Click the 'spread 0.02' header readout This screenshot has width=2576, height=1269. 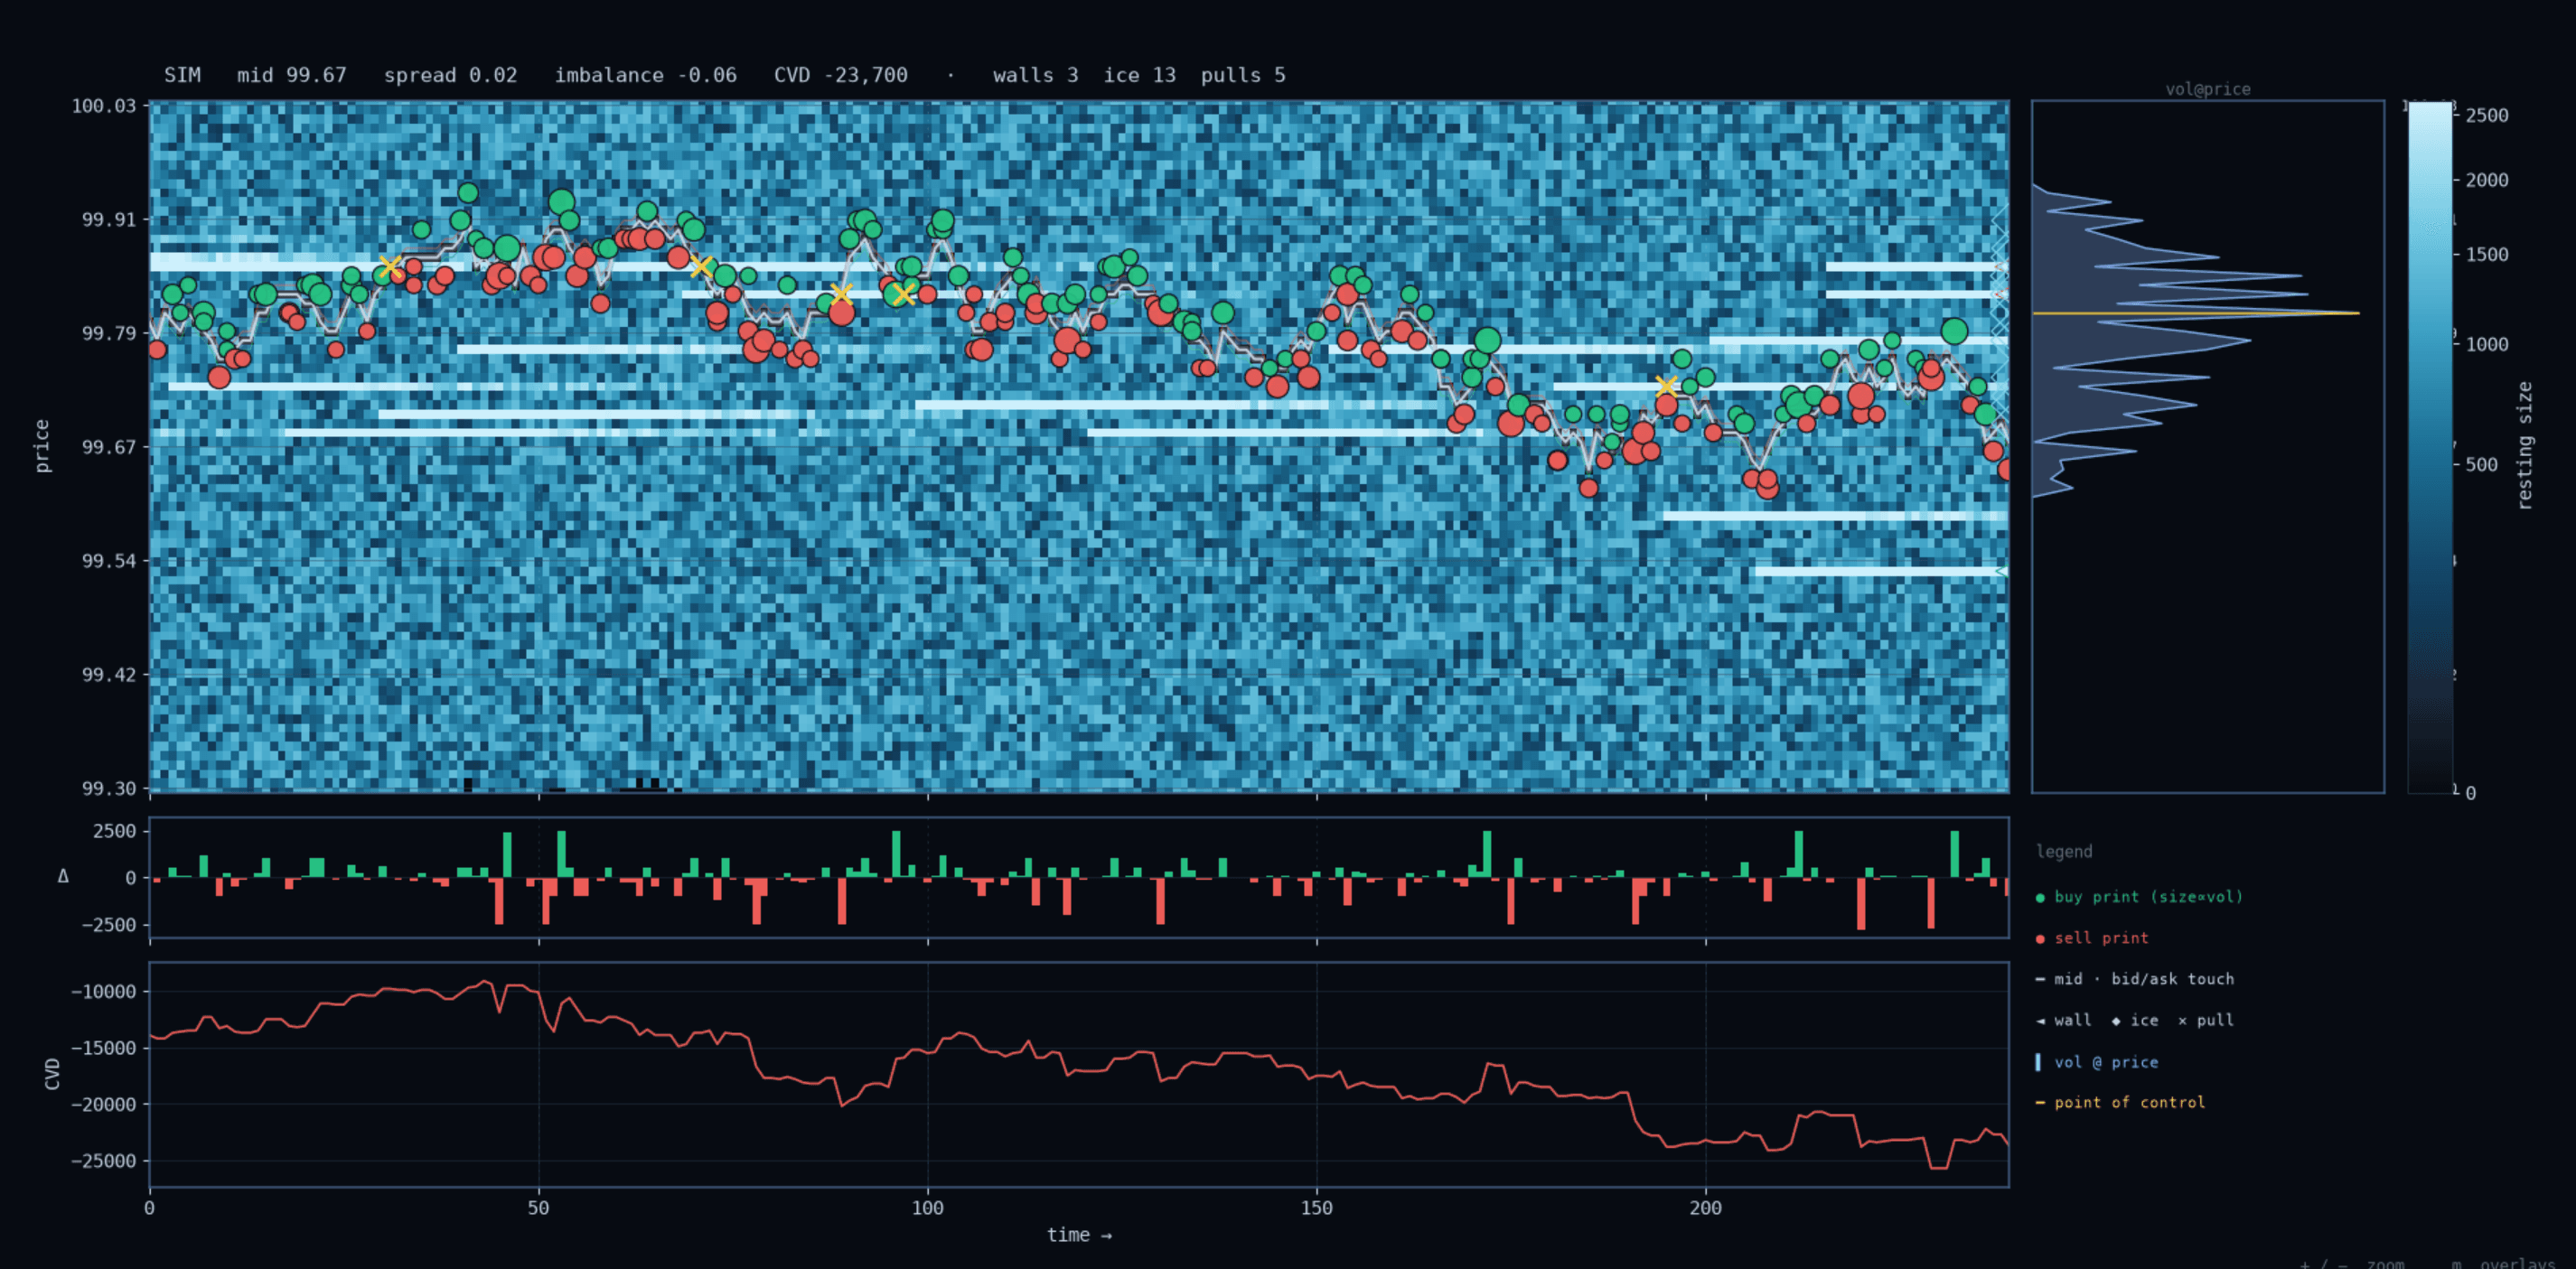pyautogui.click(x=450, y=75)
